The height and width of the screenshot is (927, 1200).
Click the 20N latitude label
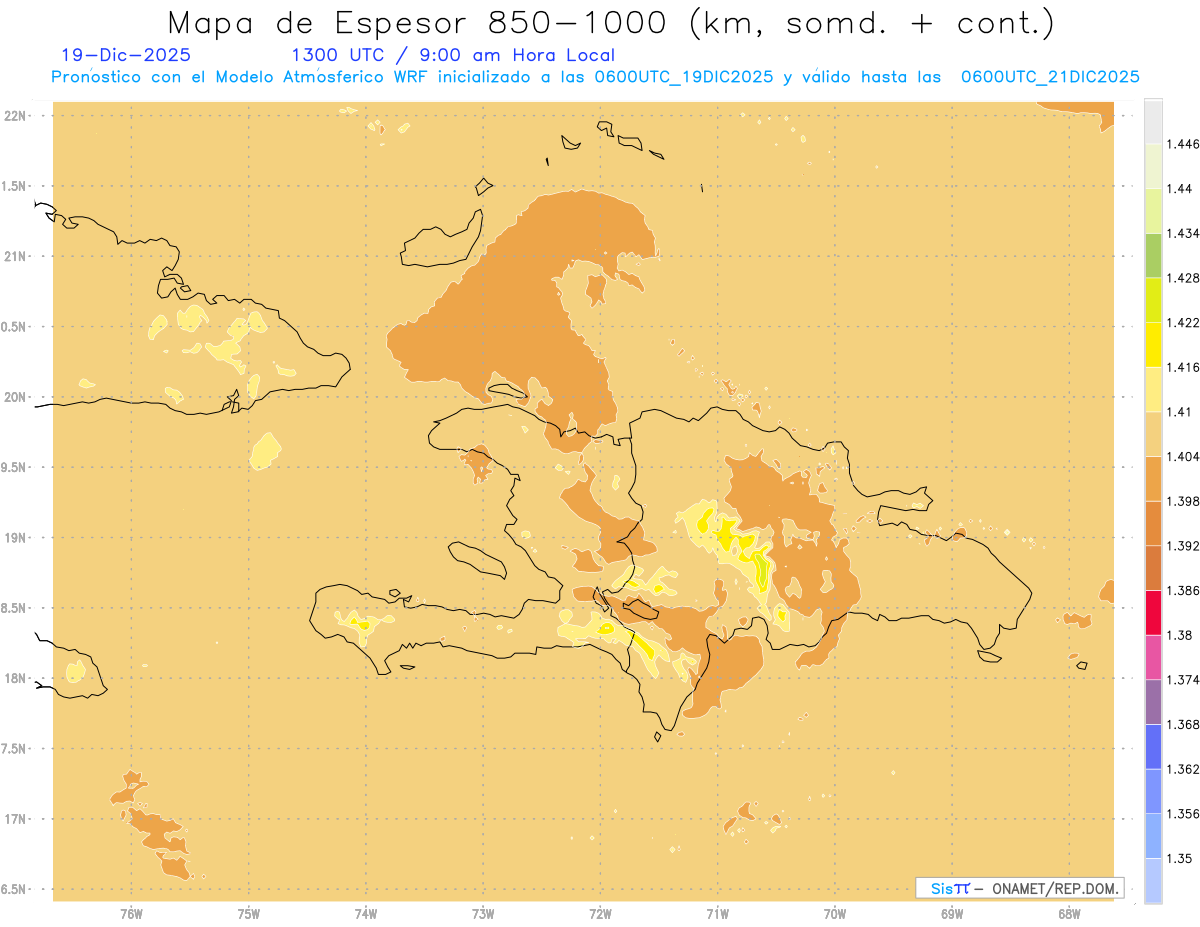pyautogui.click(x=17, y=397)
